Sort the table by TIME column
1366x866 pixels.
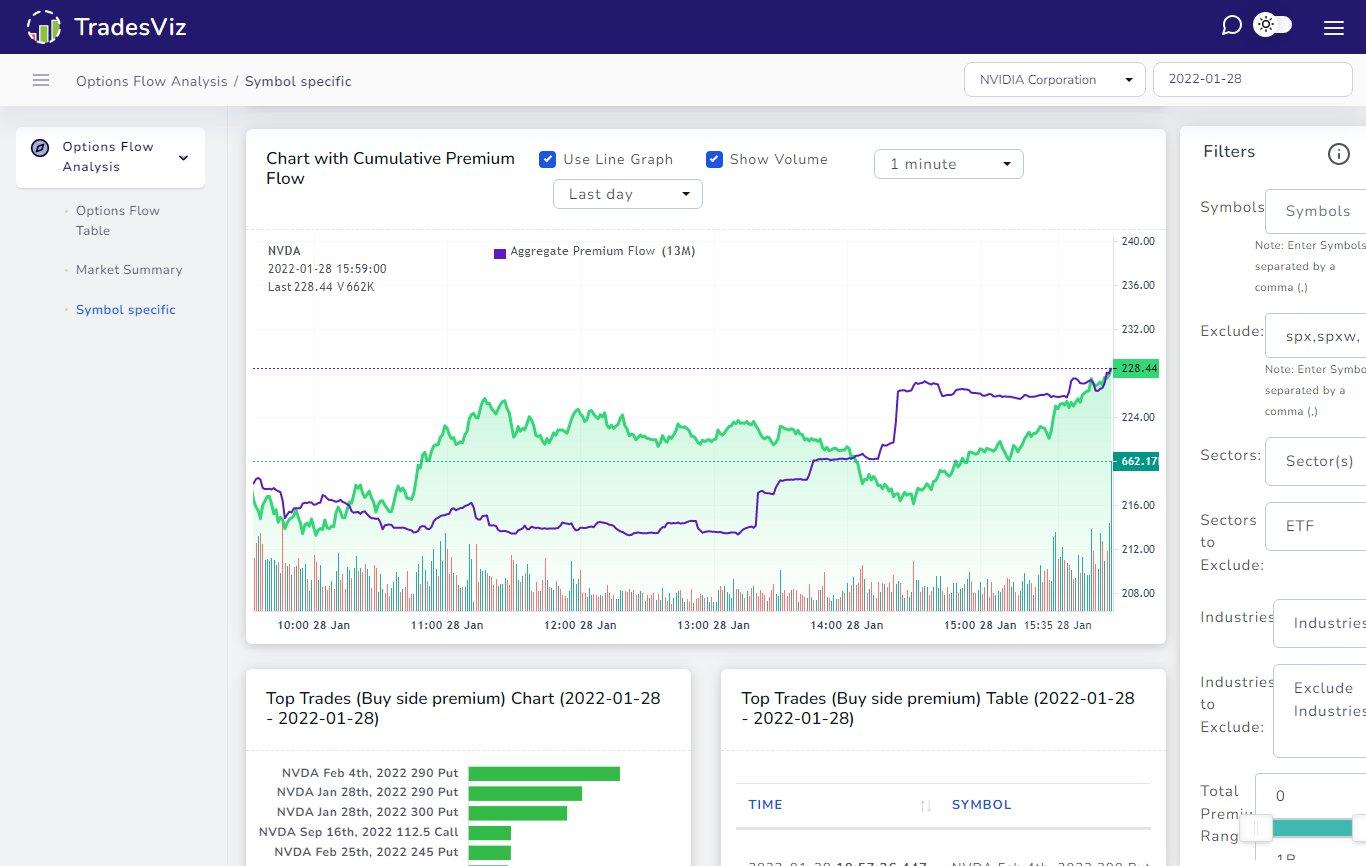(x=765, y=805)
